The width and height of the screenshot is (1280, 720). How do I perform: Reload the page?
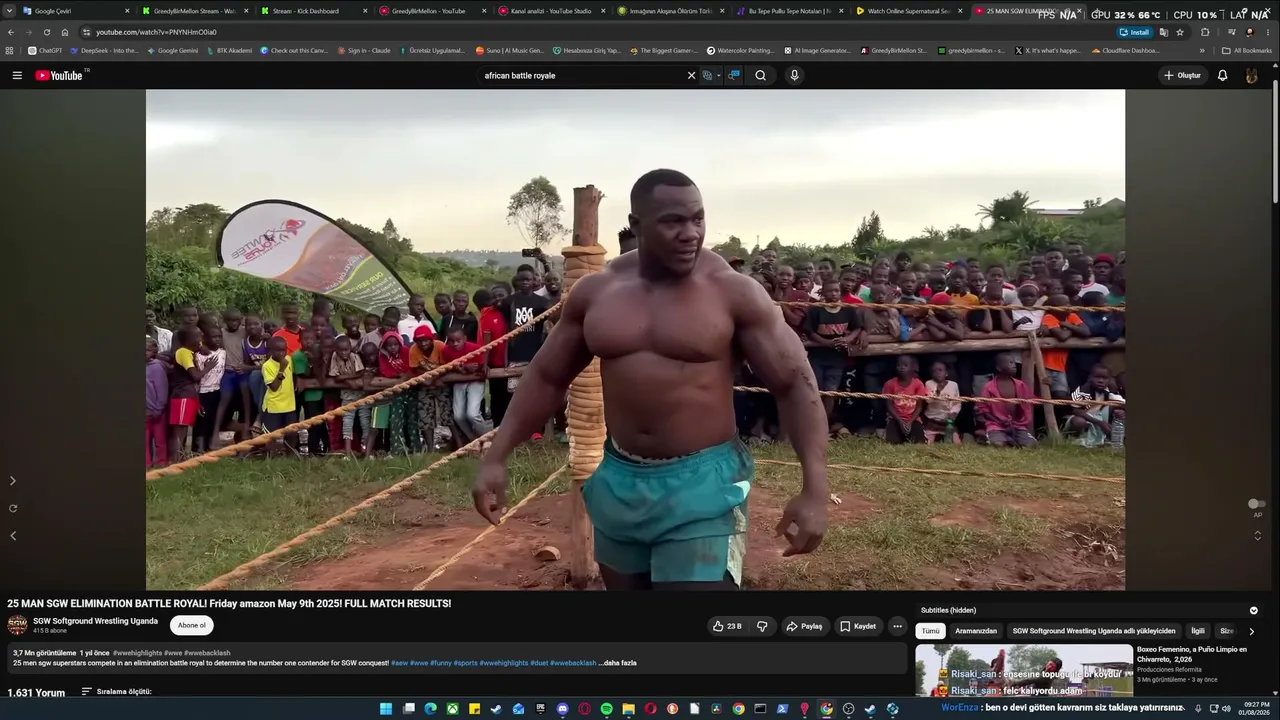(47, 32)
